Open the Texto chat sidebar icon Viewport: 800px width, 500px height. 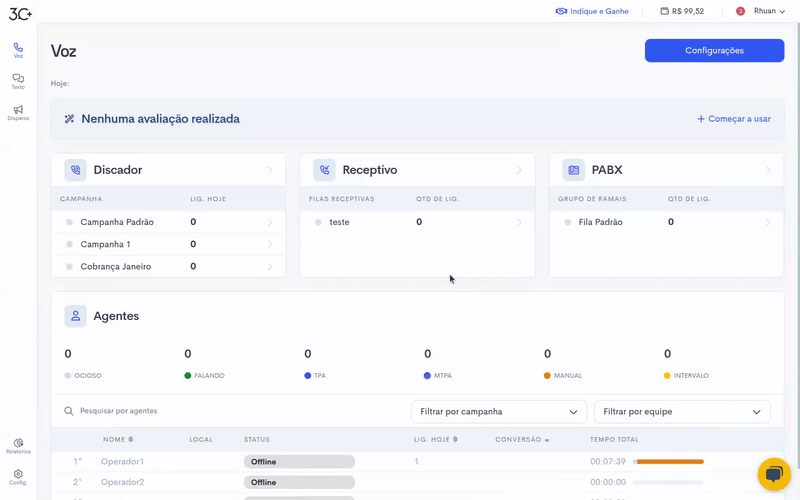click(18, 81)
